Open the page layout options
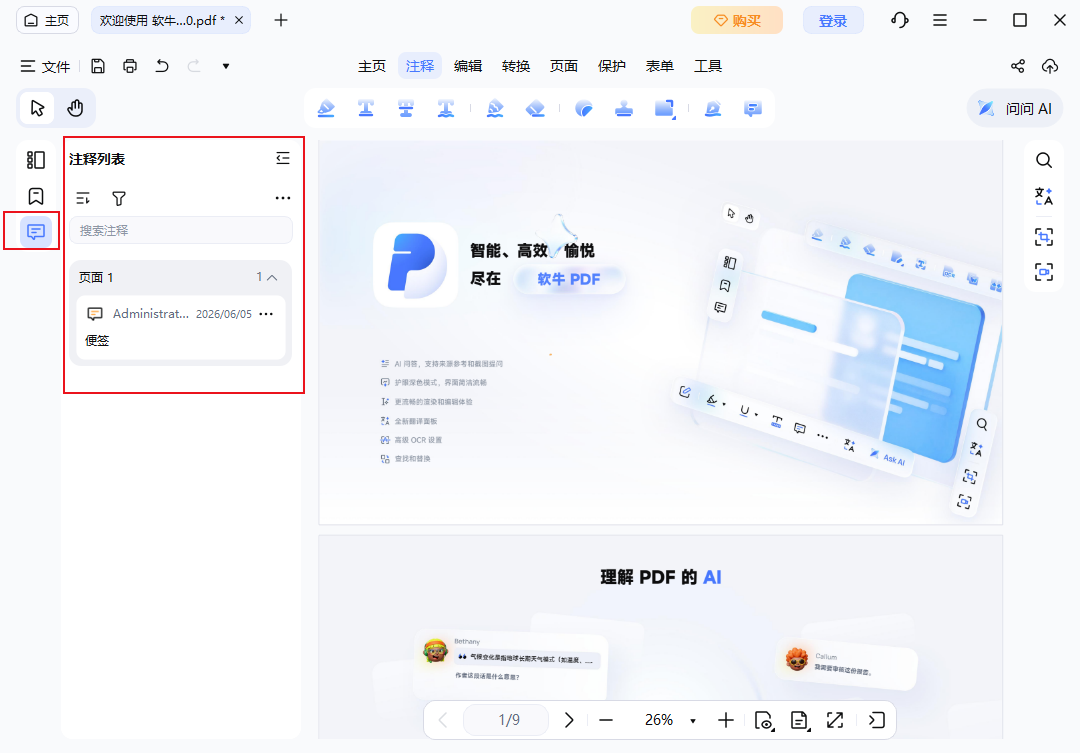The width and height of the screenshot is (1080, 753). pyautogui.click(x=800, y=720)
